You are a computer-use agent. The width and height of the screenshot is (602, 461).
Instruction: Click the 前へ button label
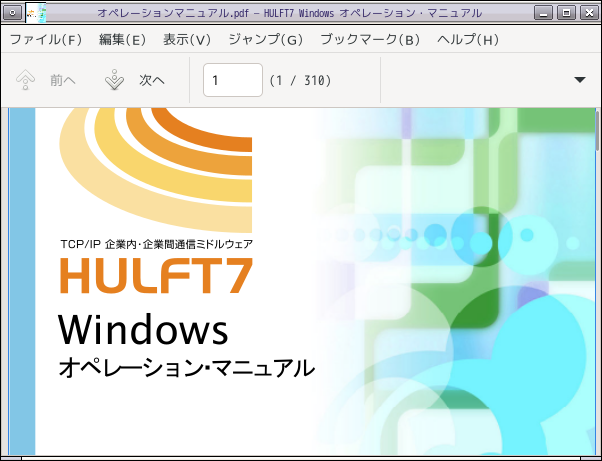pos(63,80)
